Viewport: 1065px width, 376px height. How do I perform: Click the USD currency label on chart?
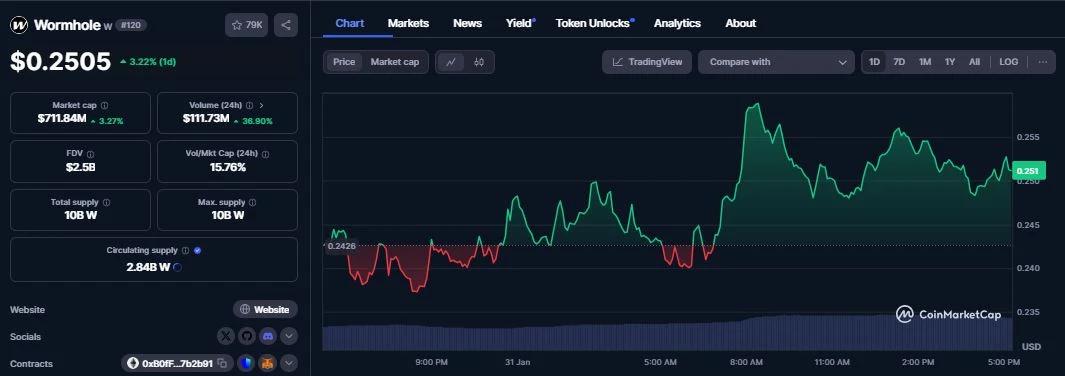pos(1031,346)
